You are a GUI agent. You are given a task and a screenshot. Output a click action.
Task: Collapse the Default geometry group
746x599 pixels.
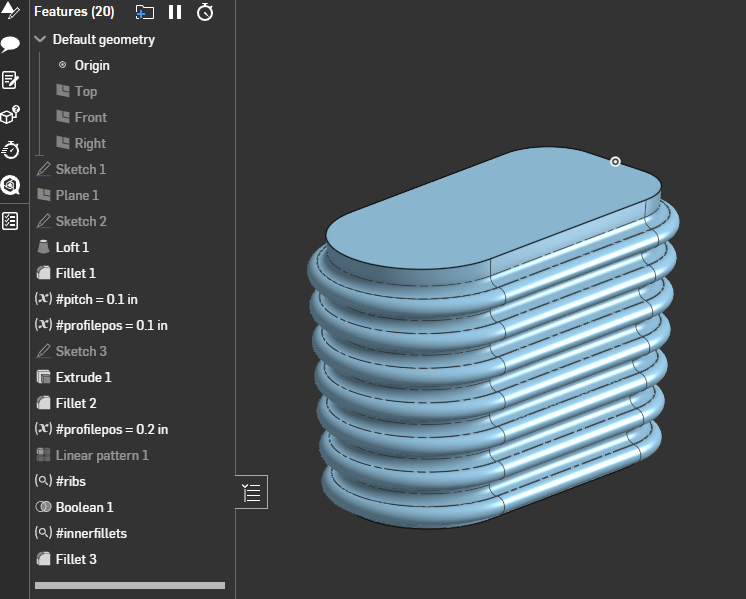click(40, 39)
